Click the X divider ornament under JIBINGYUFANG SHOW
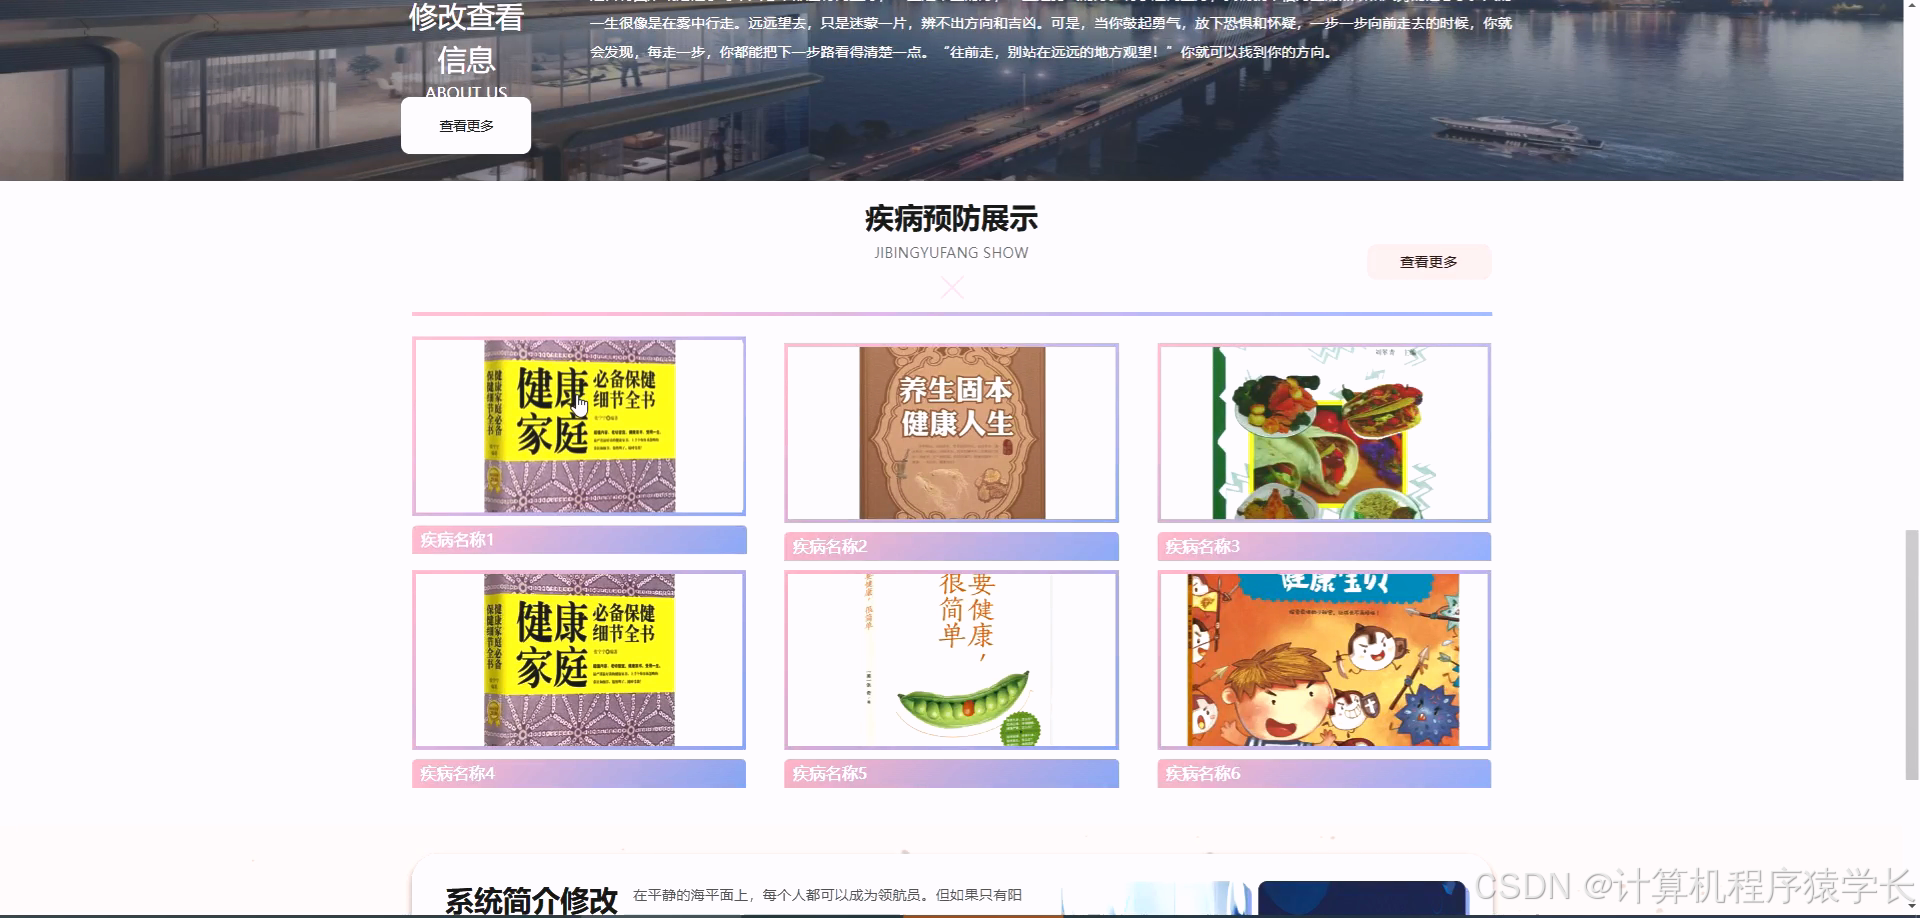 pos(952,287)
